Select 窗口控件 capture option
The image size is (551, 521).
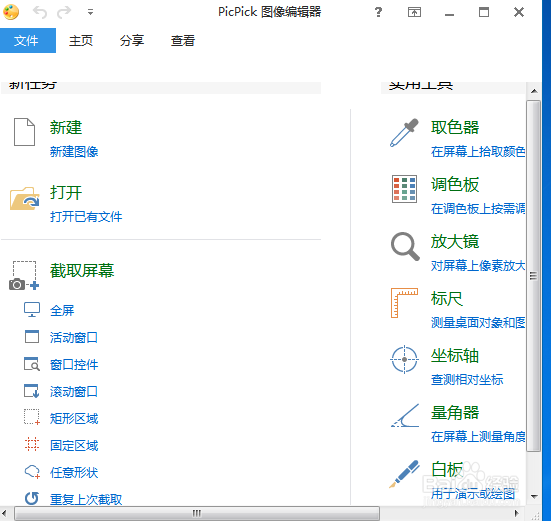click(x=74, y=364)
